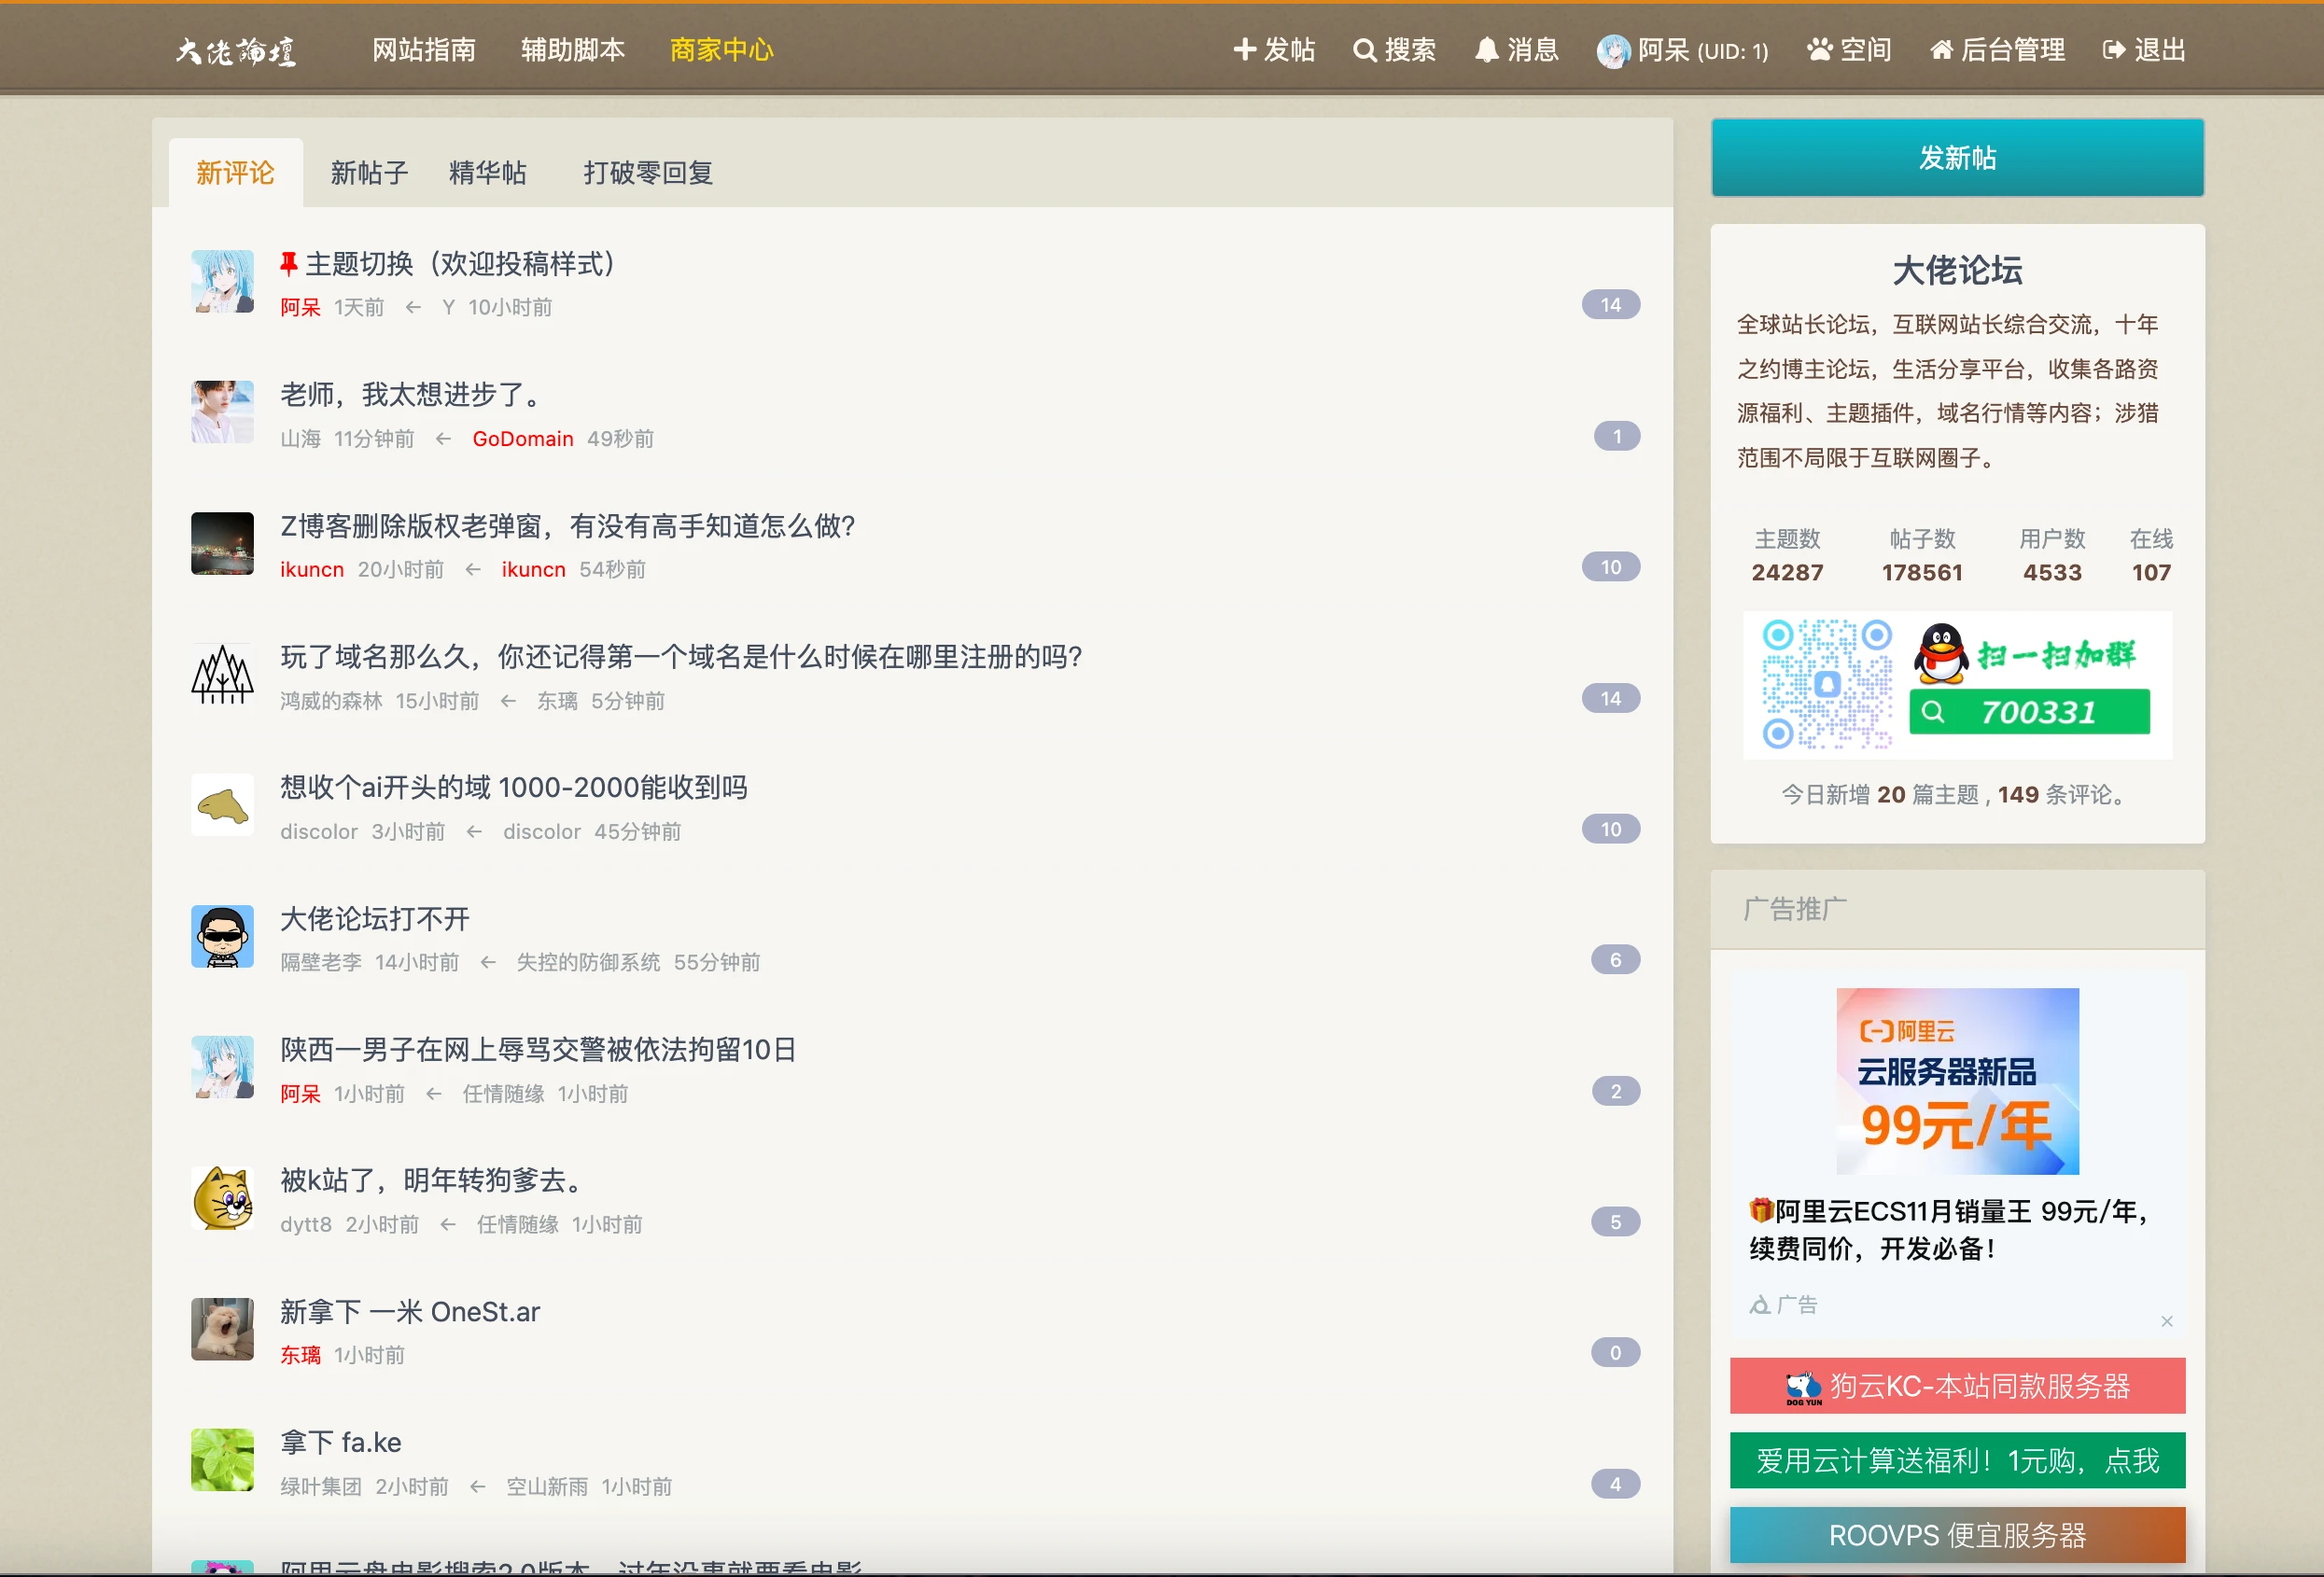Open post 新拿下 一米 OneSt.ar
The image size is (2324, 1577).
pos(410,1312)
